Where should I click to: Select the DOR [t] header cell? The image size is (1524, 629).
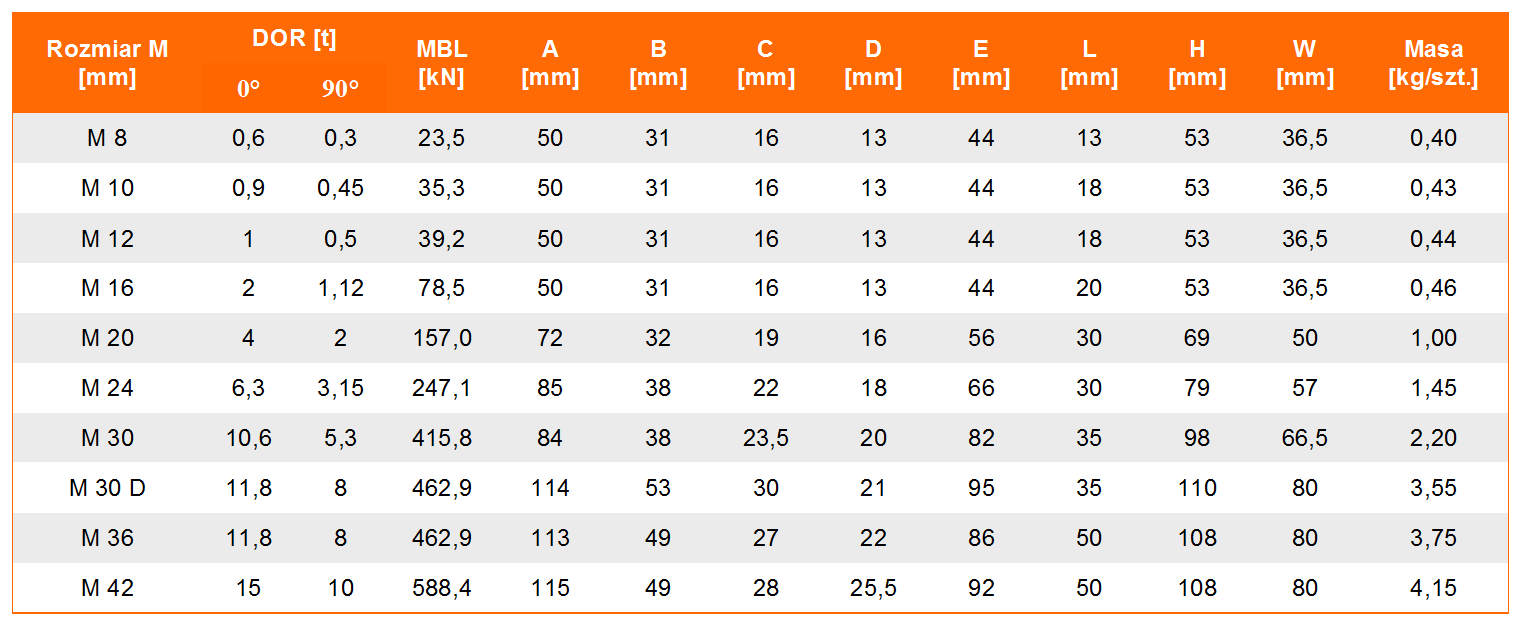pyautogui.click(x=294, y=39)
